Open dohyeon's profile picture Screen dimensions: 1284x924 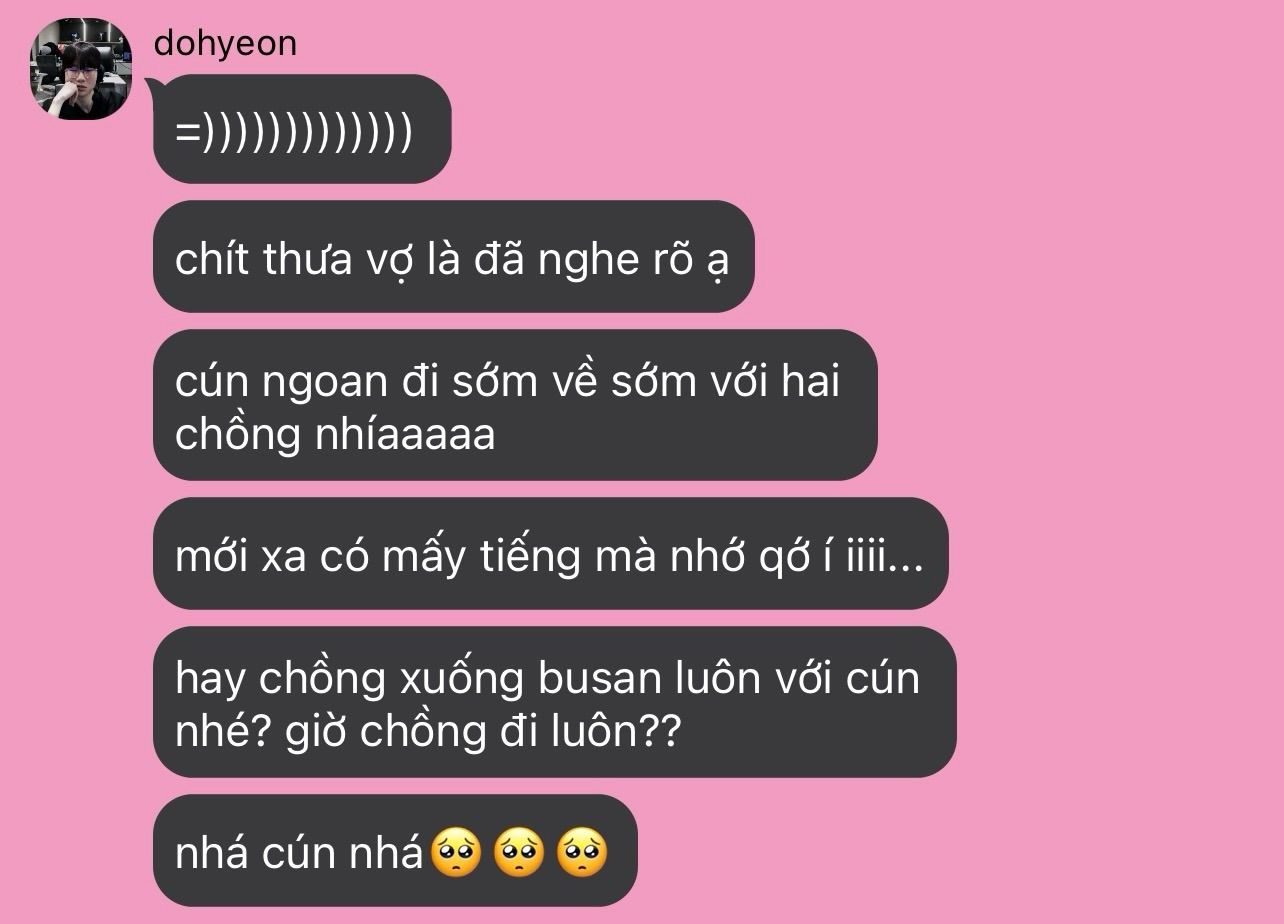pyautogui.click(x=81, y=69)
